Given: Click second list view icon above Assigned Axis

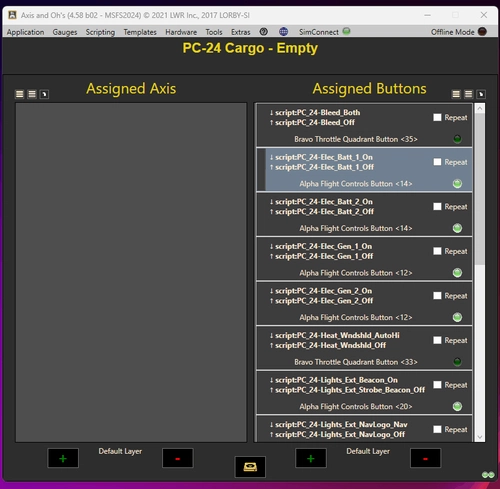Looking at the screenshot, I should point(32,94).
